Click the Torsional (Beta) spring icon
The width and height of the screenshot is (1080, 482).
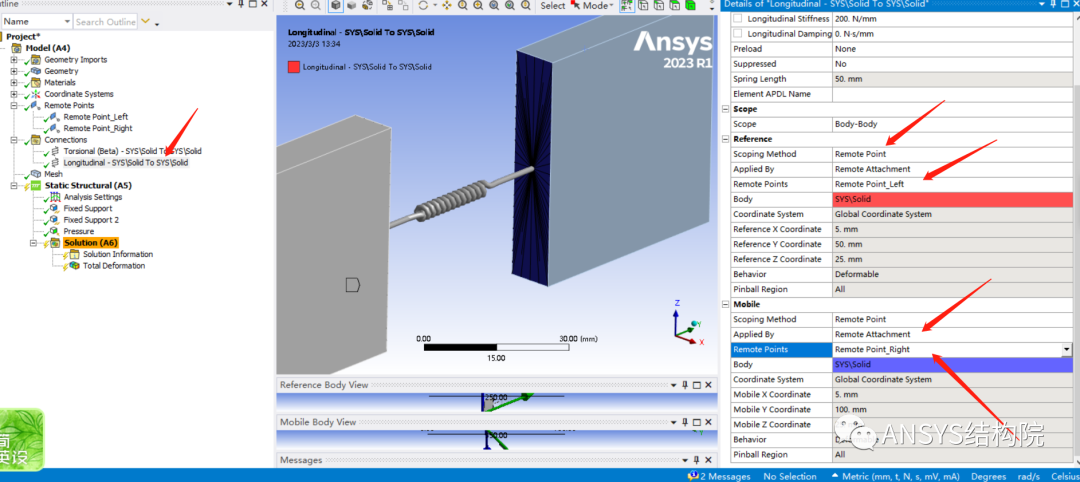[55, 151]
